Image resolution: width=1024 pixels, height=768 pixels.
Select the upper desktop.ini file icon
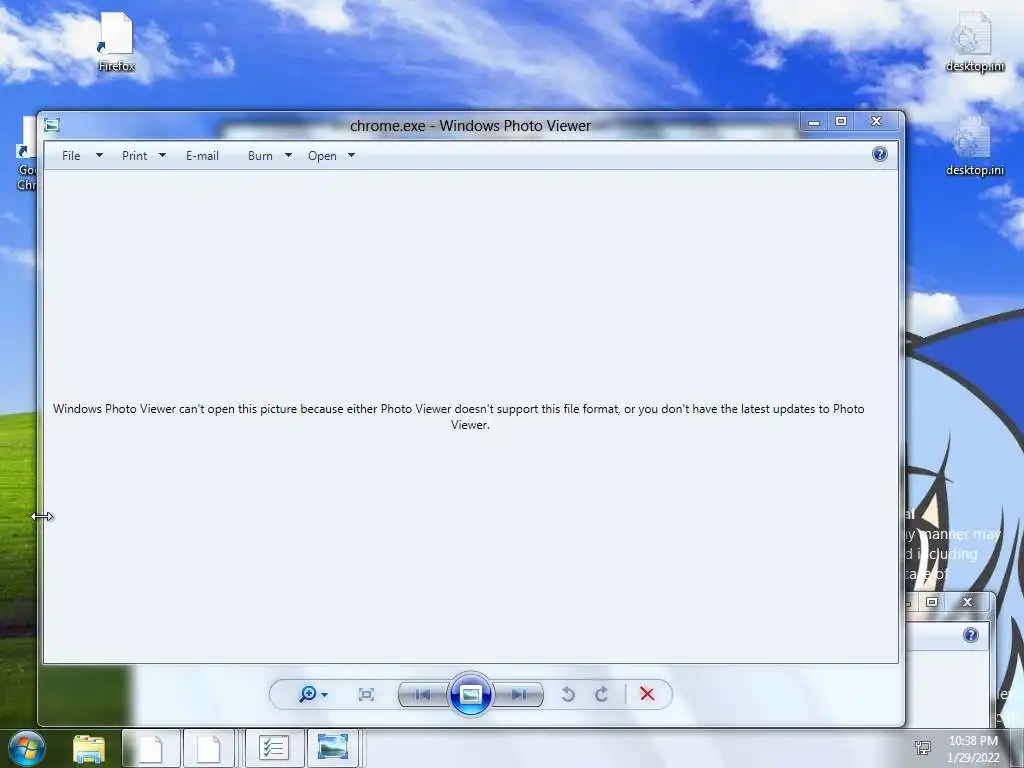tap(974, 42)
